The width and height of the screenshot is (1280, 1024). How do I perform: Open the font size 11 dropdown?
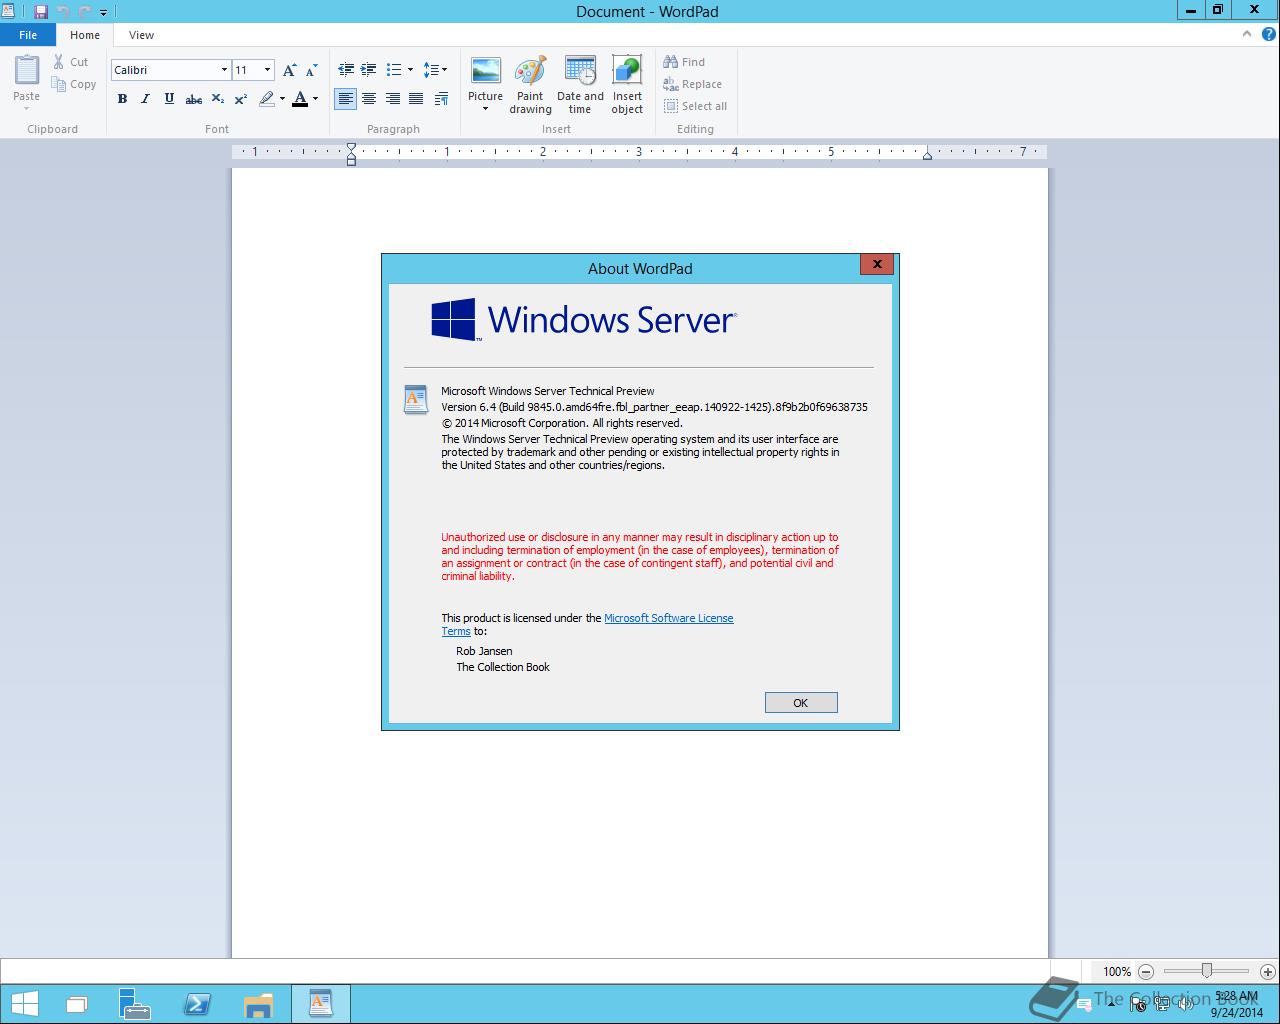coord(267,70)
